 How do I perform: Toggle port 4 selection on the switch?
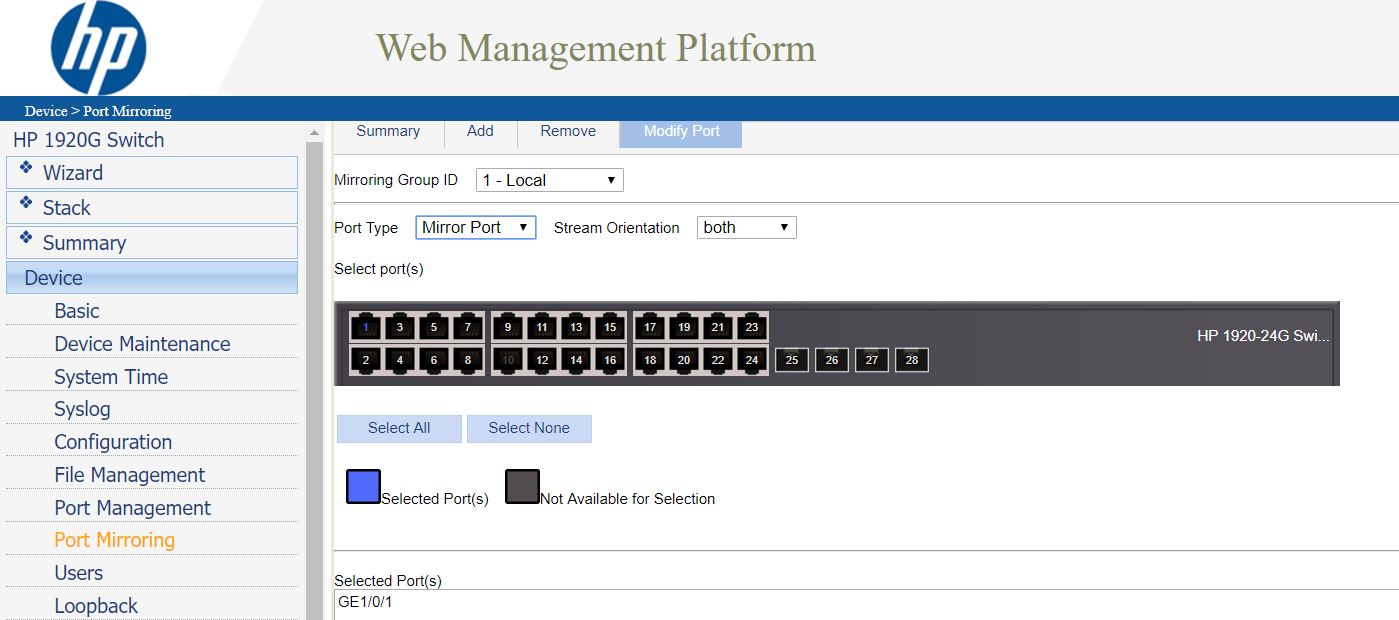[400, 360]
